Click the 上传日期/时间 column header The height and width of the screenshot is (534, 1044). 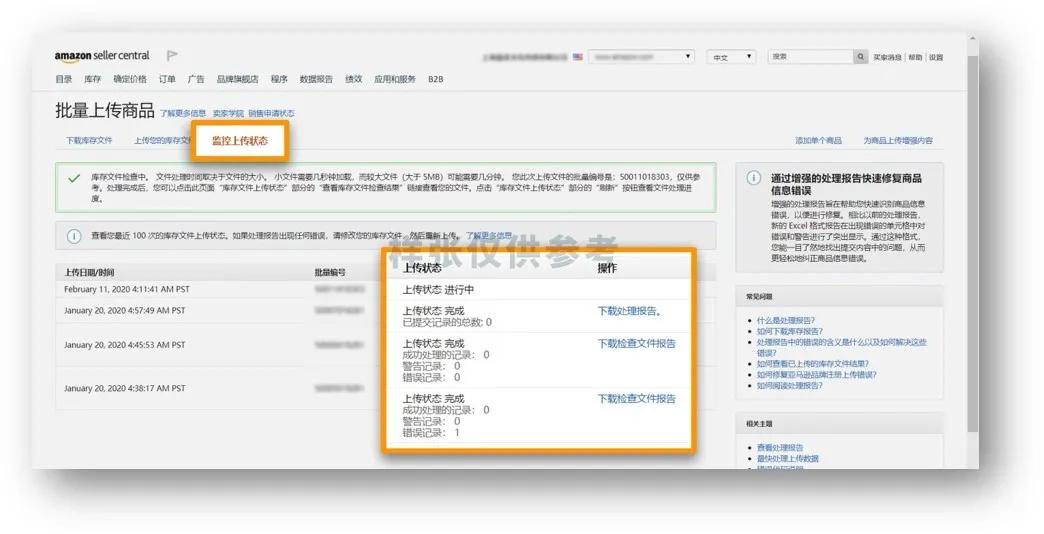pyautogui.click(x=89, y=272)
